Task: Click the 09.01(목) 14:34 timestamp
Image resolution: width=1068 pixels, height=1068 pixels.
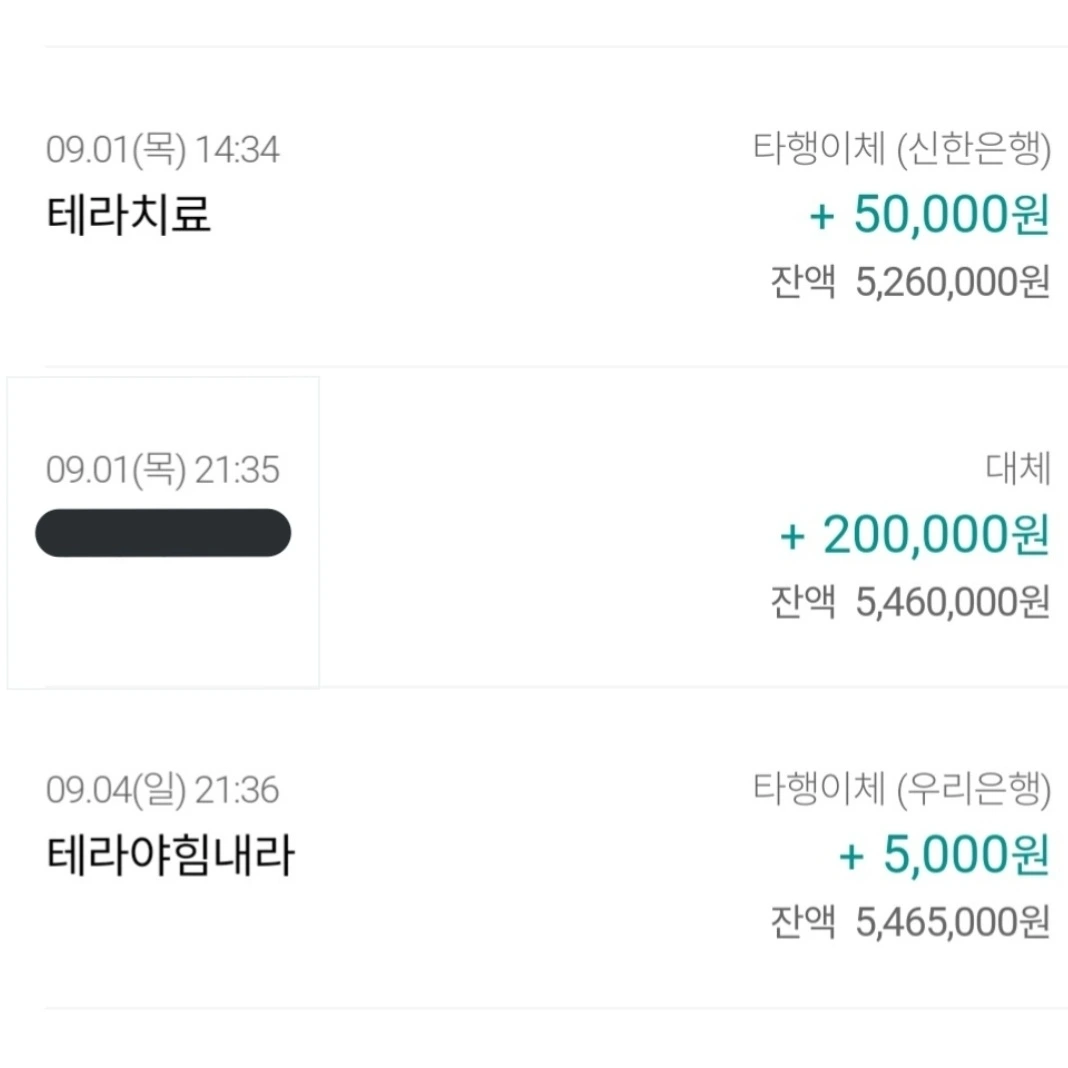Action: 163,150
